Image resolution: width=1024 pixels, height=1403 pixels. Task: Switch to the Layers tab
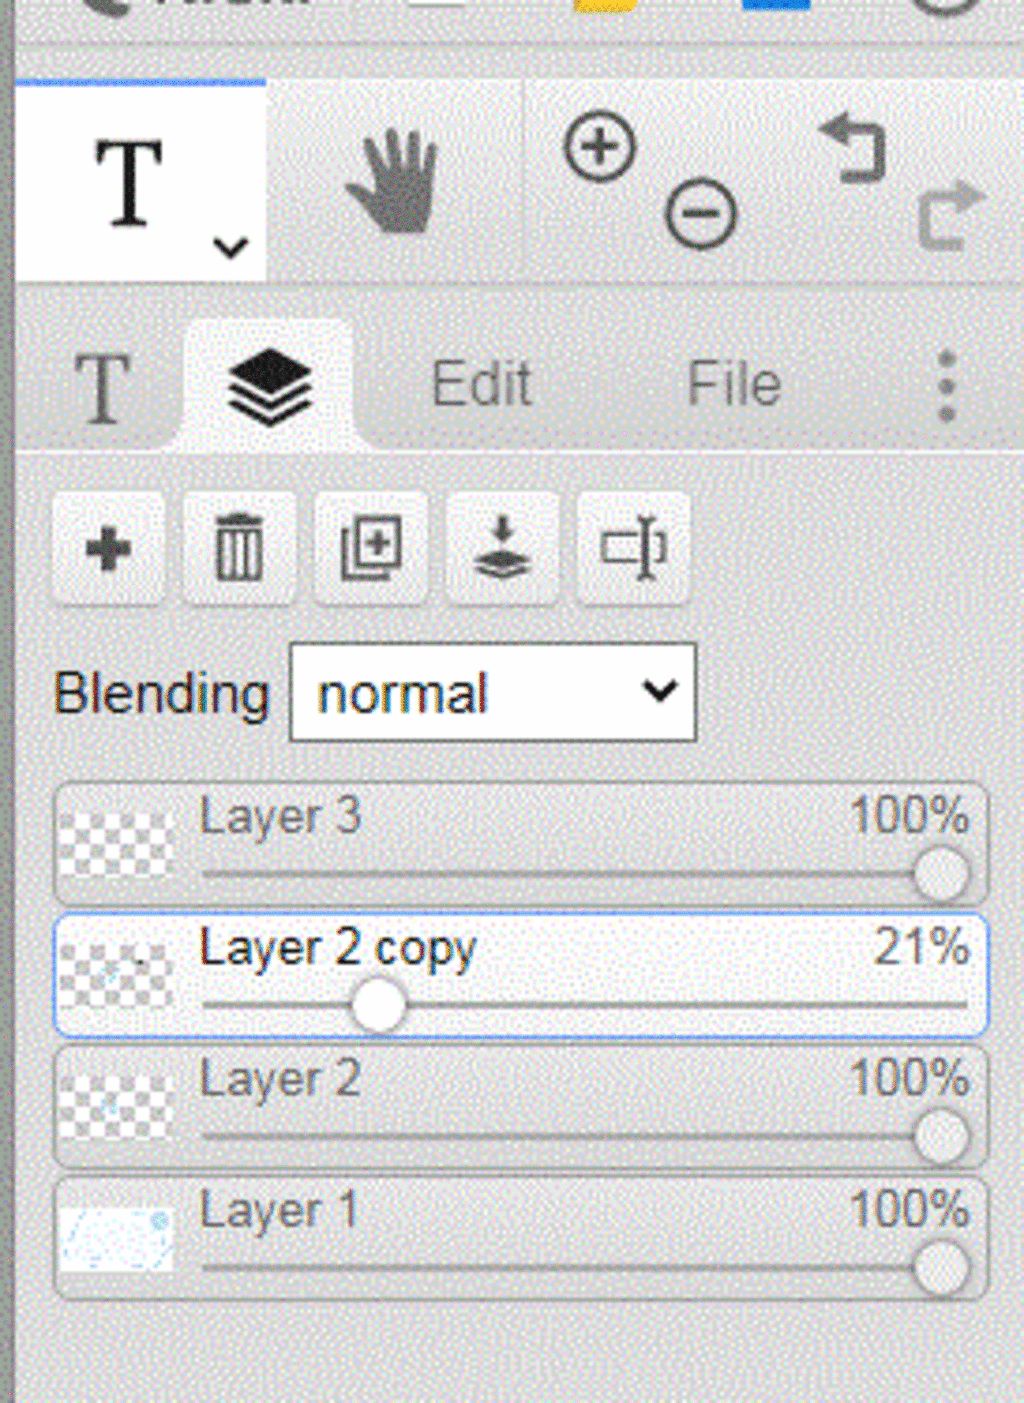[x=270, y=387]
